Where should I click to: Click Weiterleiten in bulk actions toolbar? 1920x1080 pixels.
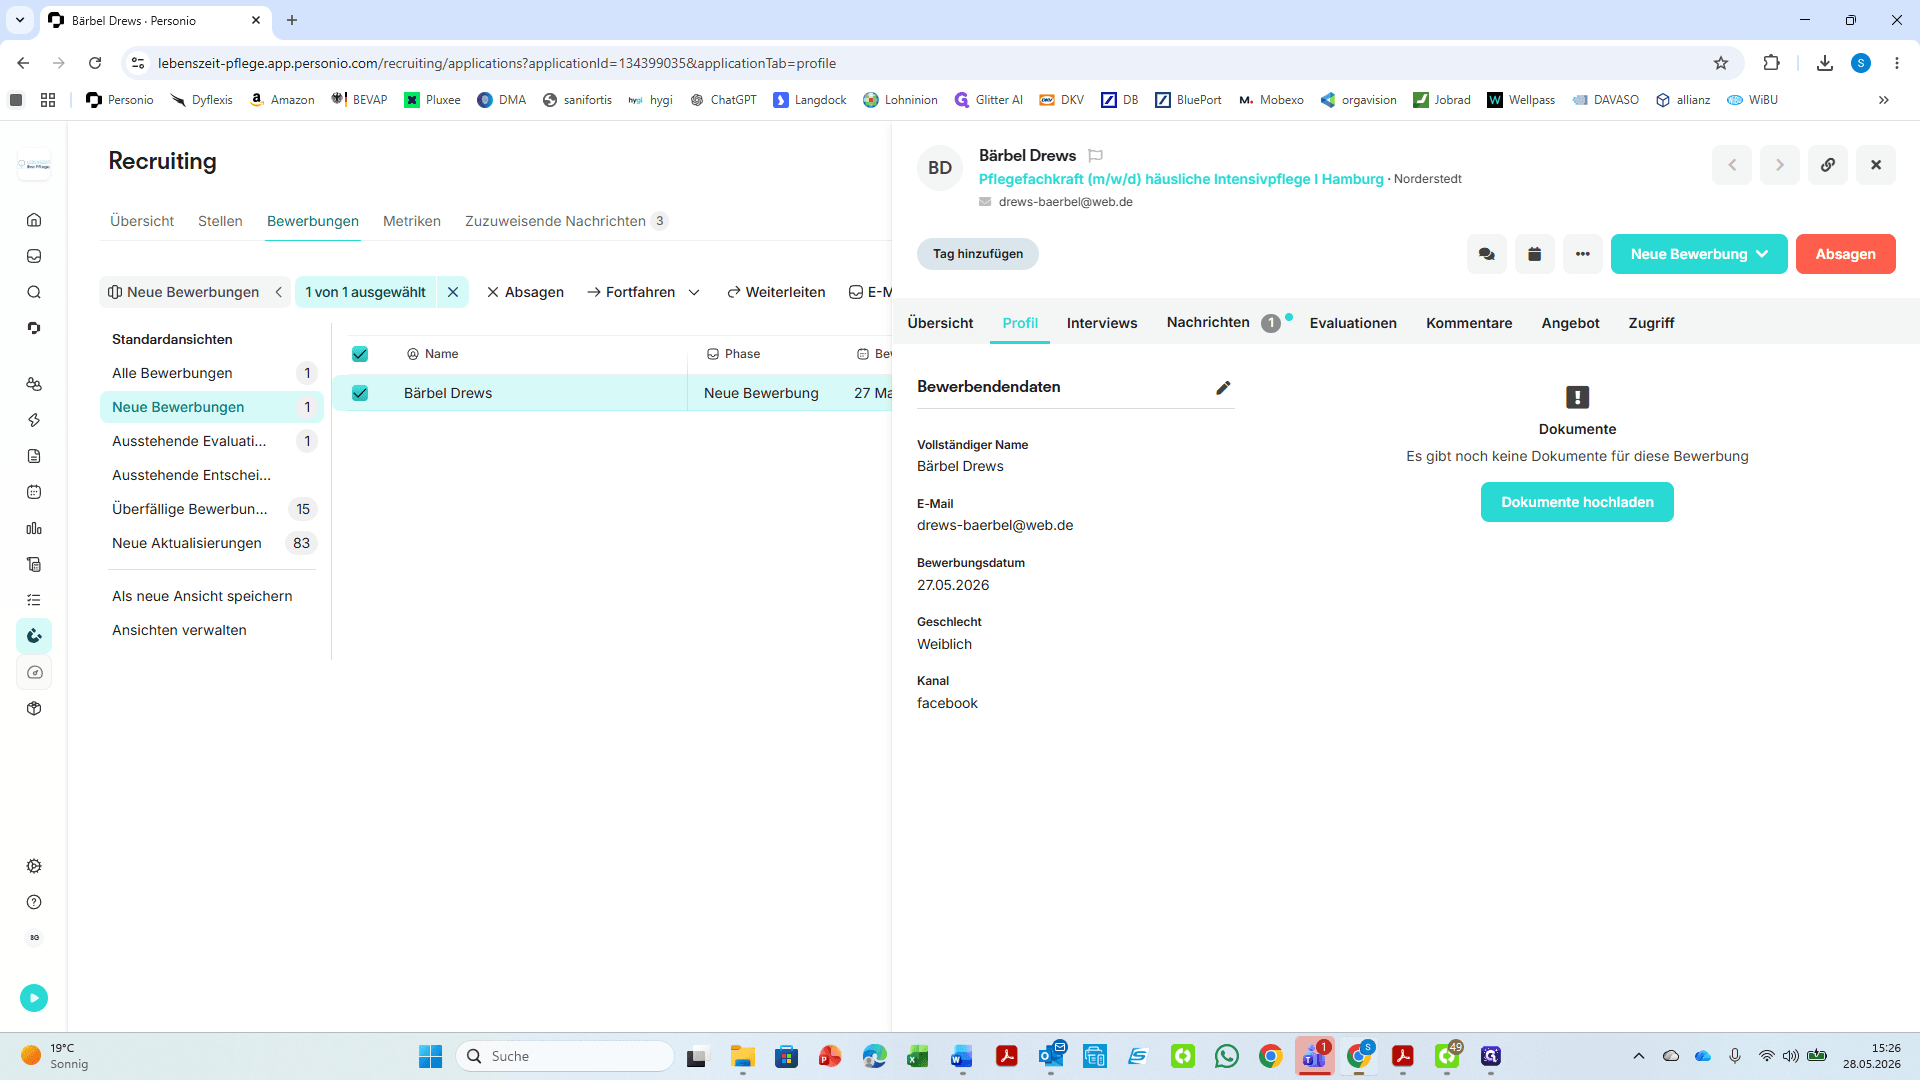(x=776, y=292)
